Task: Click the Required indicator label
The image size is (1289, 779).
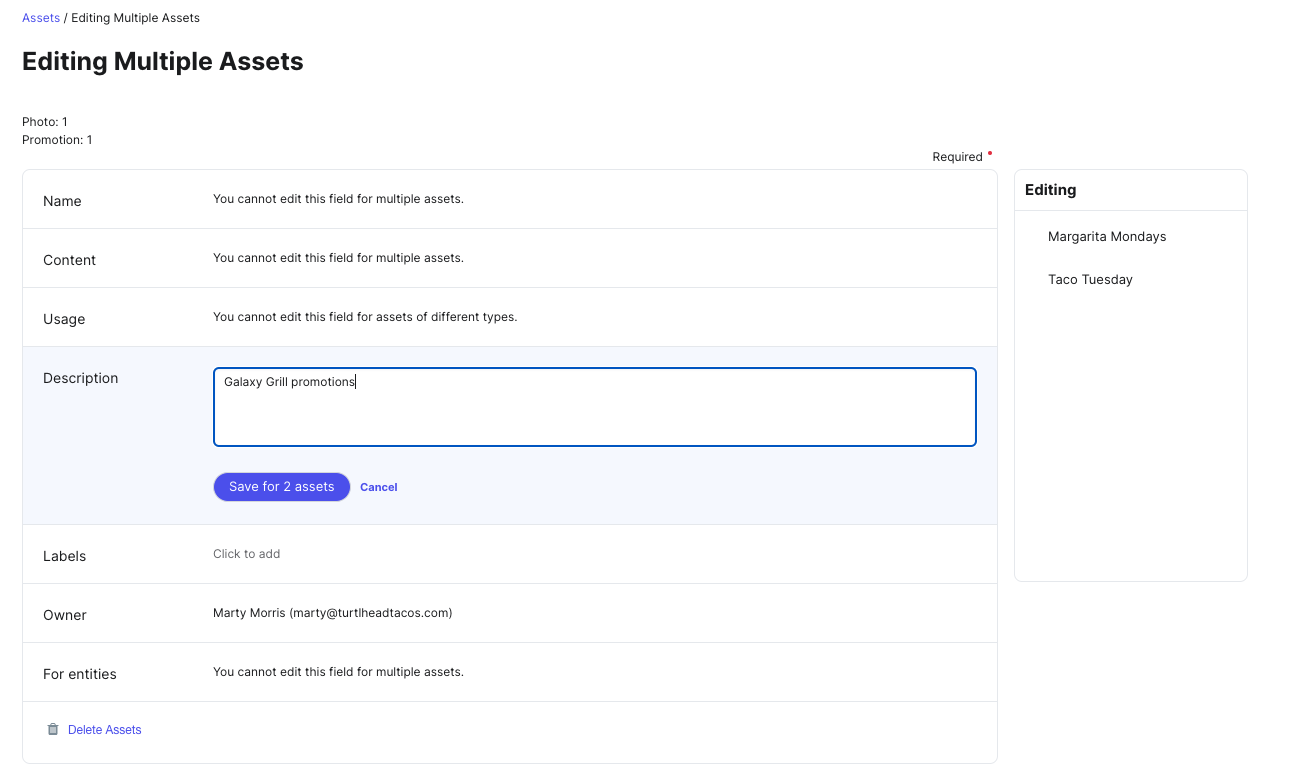Action: point(957,157)
